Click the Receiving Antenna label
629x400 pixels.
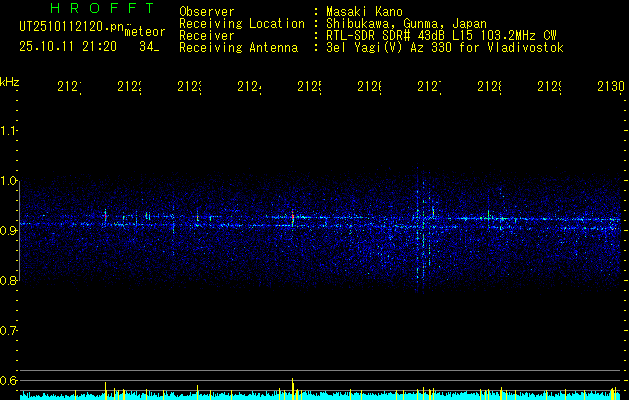click(x=239, y=48)
